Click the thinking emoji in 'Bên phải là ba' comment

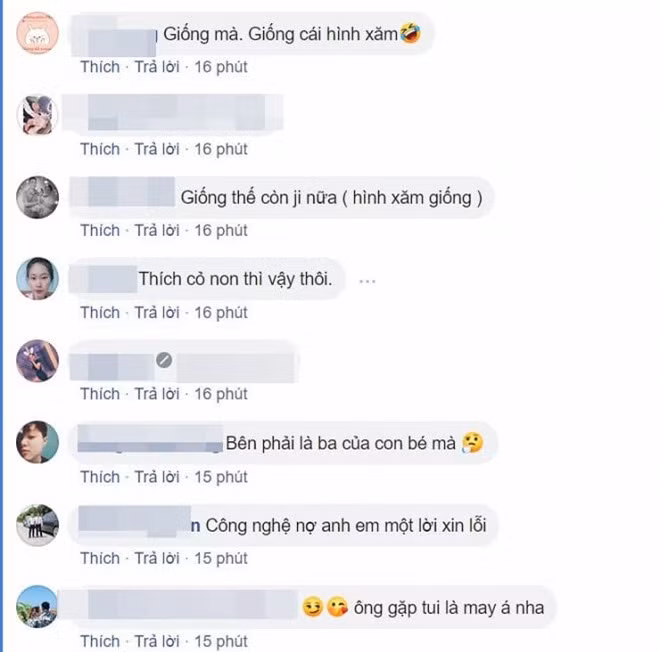pos(473,442)
